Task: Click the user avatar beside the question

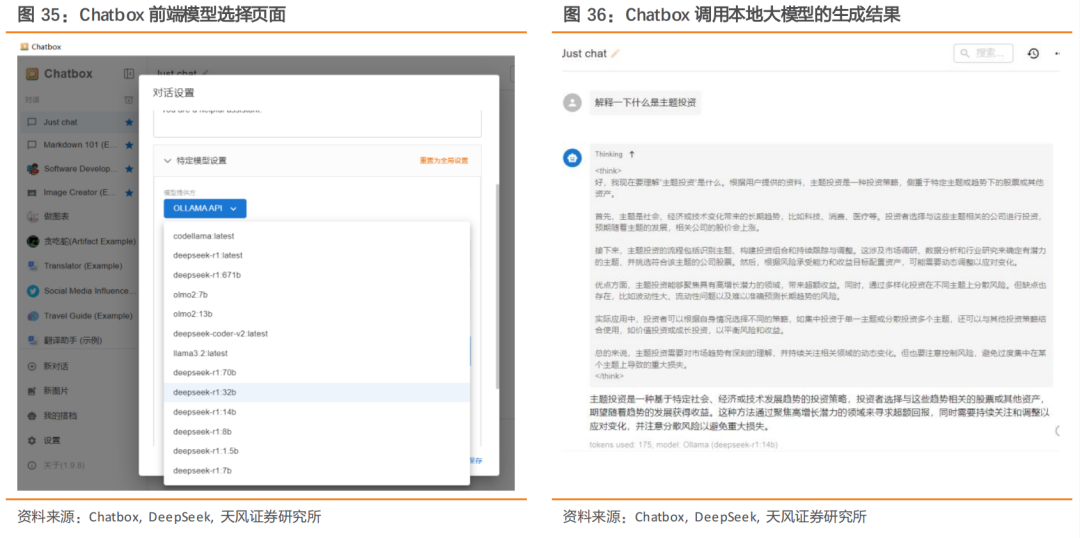Action: 572,103
